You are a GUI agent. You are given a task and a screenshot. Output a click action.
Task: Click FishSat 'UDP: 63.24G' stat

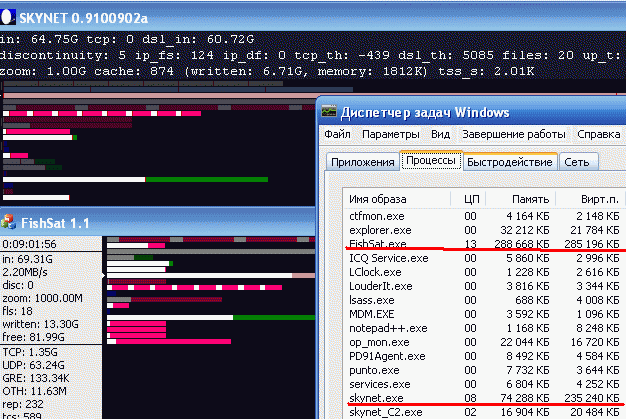tap(33, 365)
